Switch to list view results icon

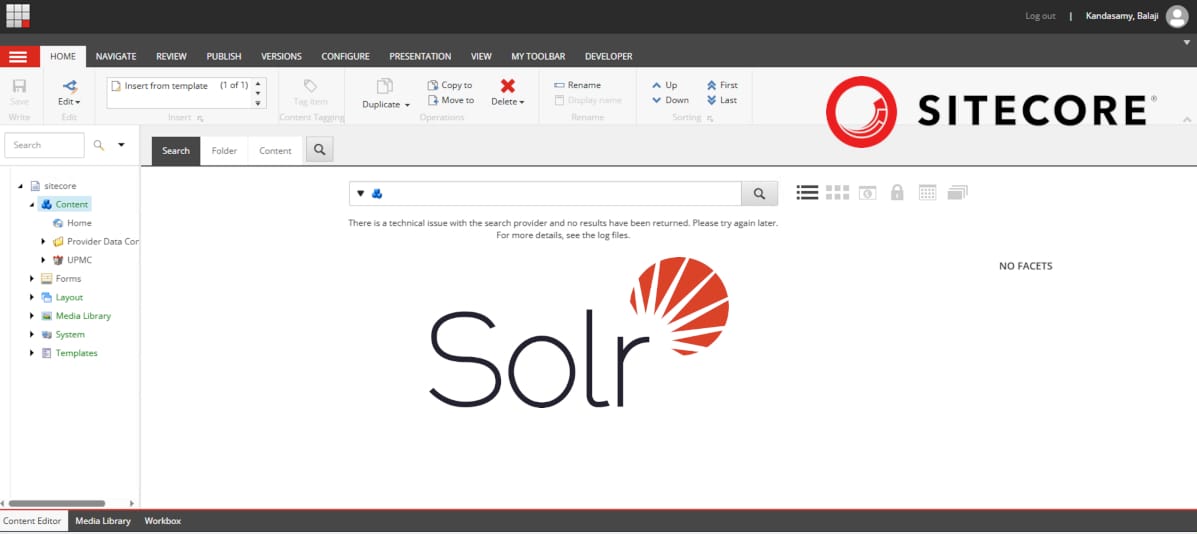[807, 193]
